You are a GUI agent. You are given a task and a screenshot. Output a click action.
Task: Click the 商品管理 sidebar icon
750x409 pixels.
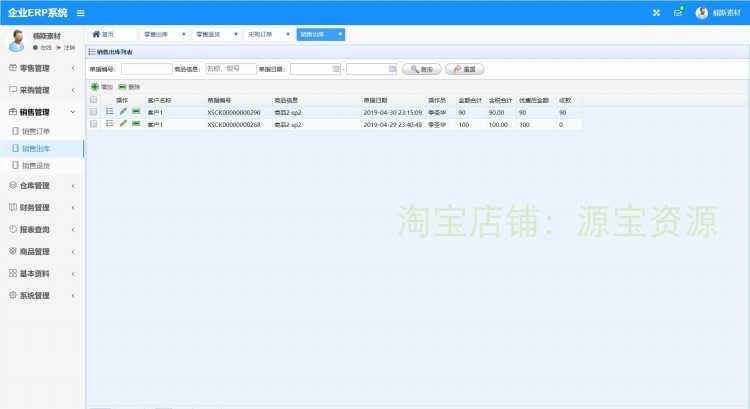(x=13, y=251)
